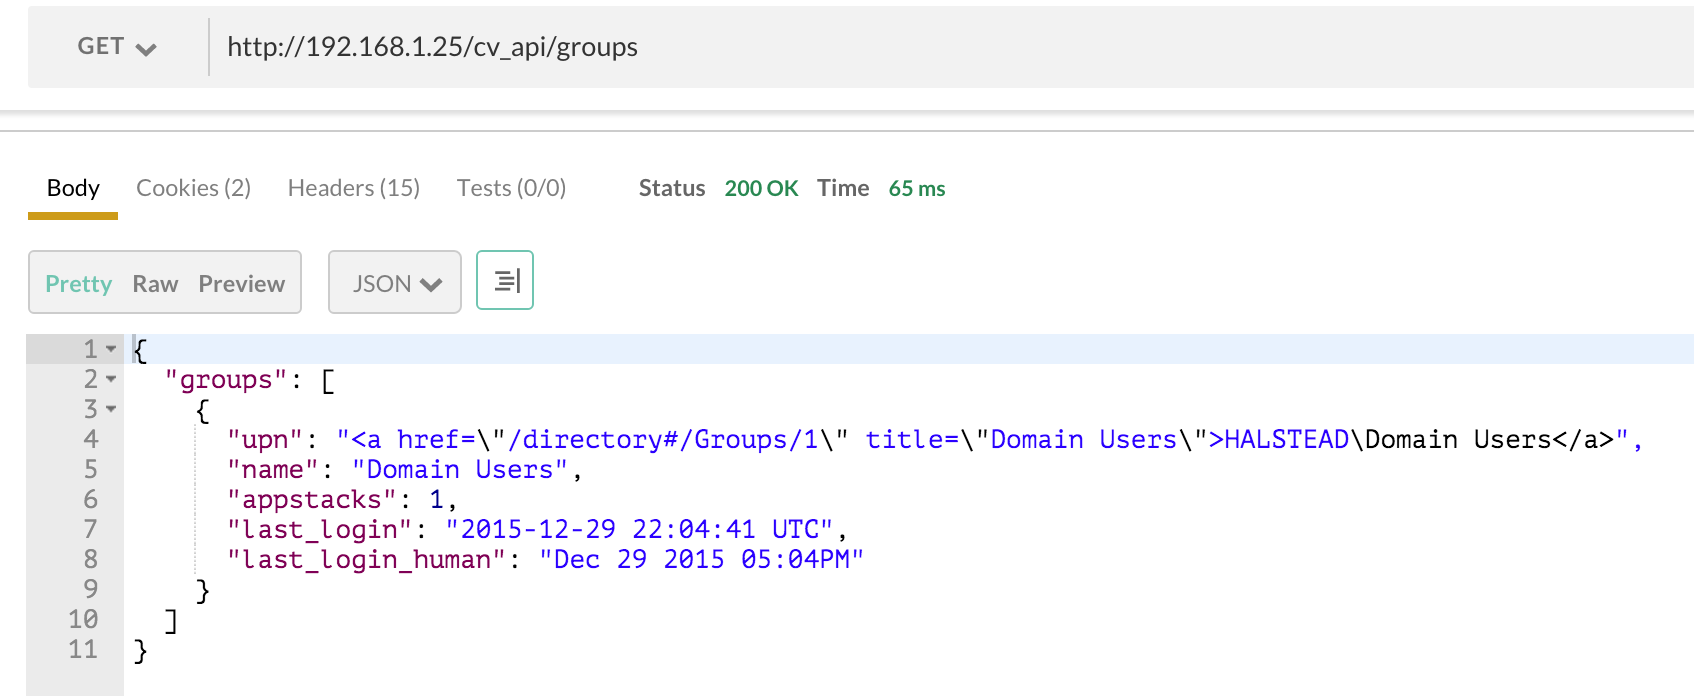Image resolution: width=1694 pixels, height=696 pixels.
Task: Switch to Raw response view
Action: pyautogui.click(x=155, y=284)
